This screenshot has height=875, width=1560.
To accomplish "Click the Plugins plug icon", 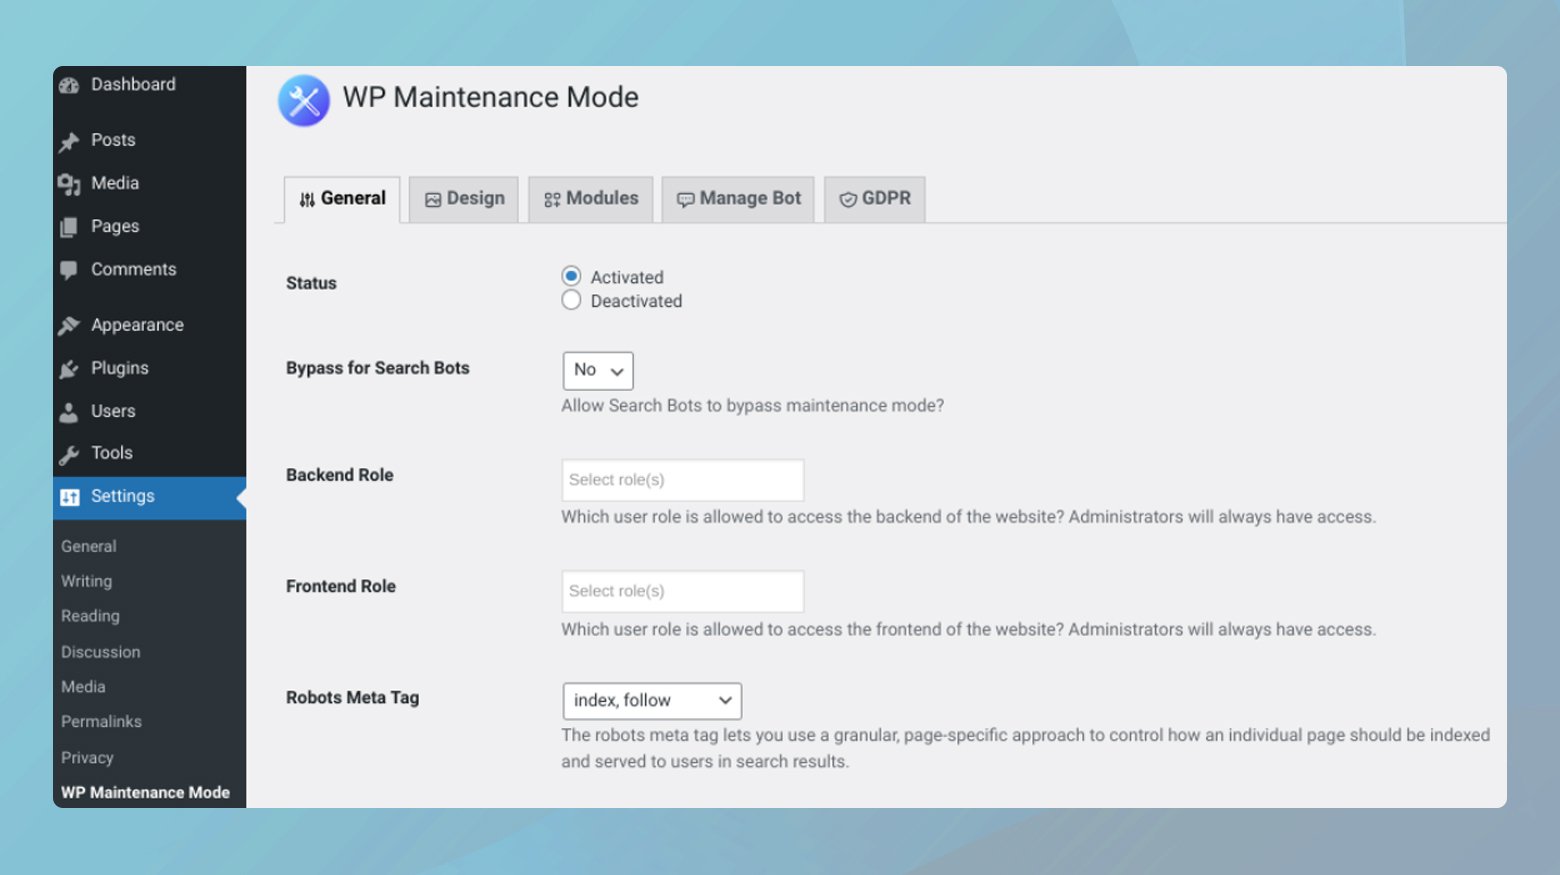I will [x=69, y=369].
